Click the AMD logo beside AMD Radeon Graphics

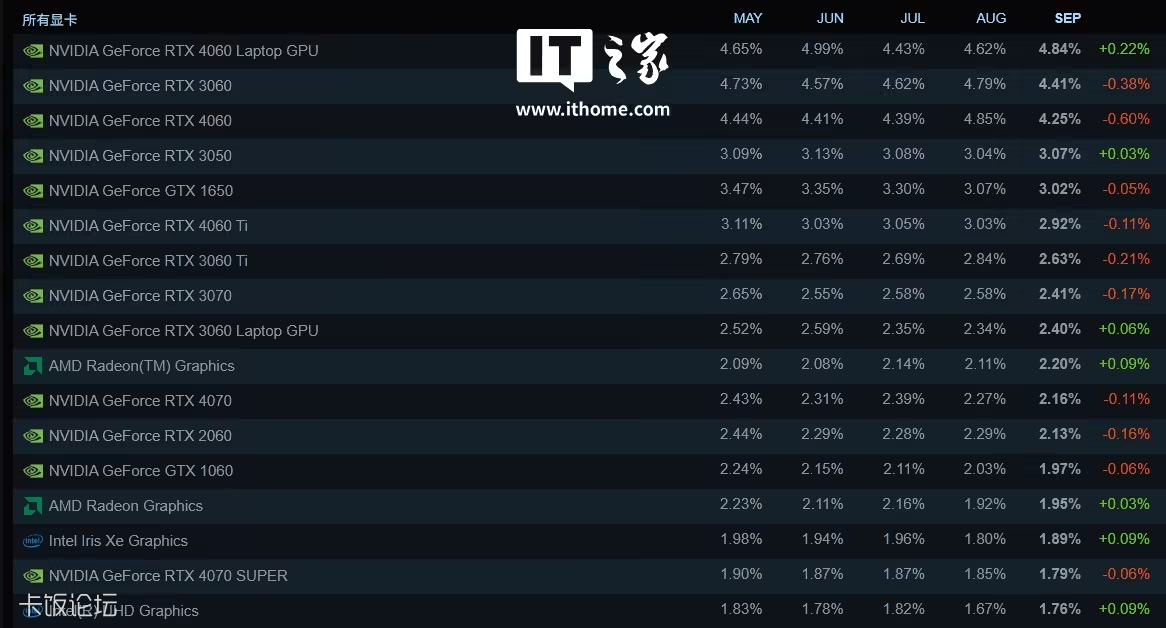coord(33,506)
